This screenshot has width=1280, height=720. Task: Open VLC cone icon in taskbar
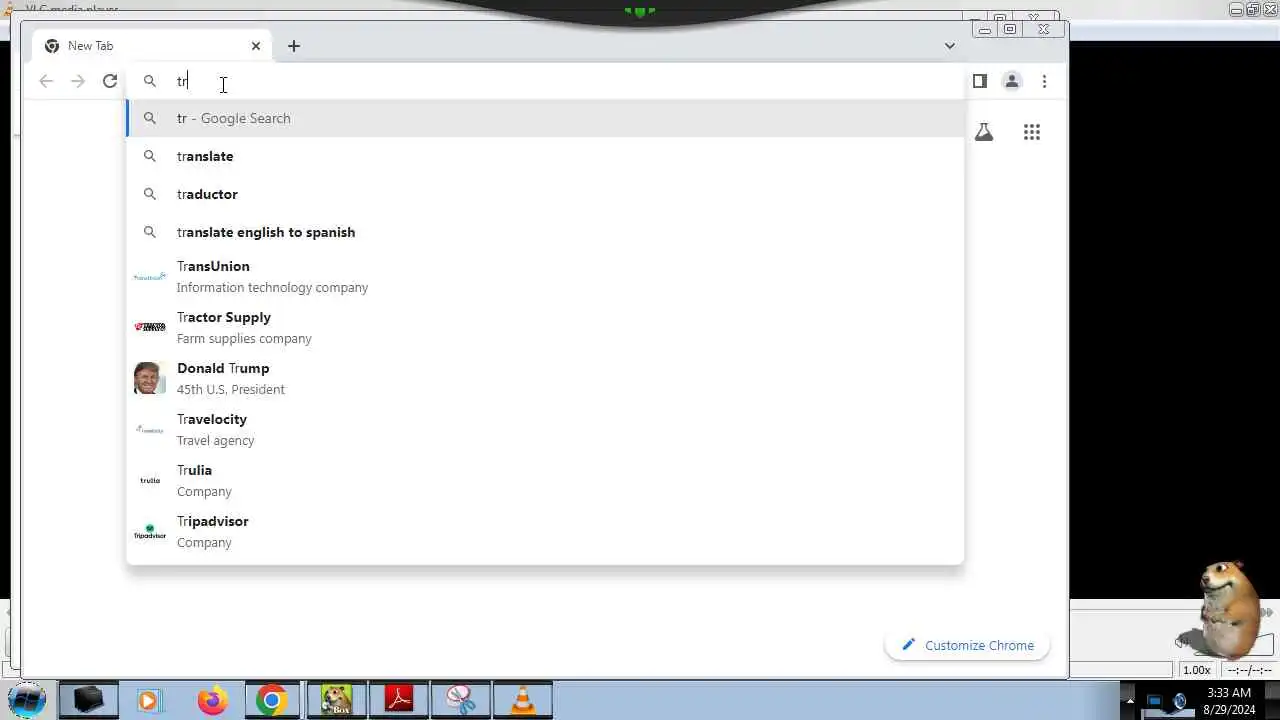523,700
